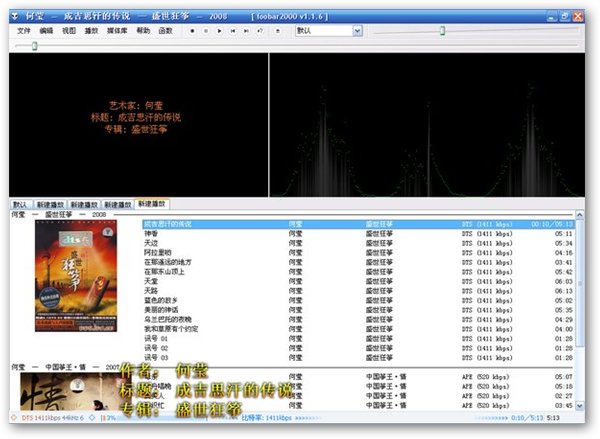Select the track 讯号 03
Screen dimensions: 600x439
pyautogui.click(x=358, y=358)
